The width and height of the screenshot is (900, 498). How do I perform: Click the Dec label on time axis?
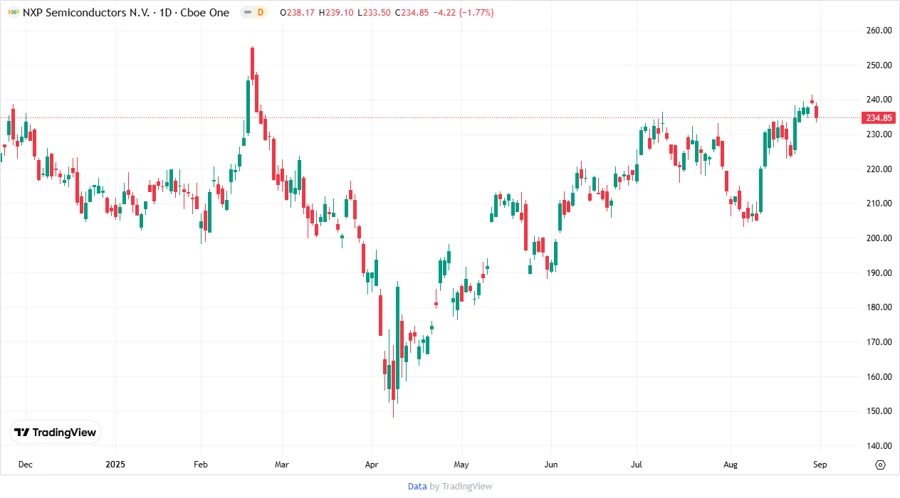pyautogui.click(x=25, y=465)
